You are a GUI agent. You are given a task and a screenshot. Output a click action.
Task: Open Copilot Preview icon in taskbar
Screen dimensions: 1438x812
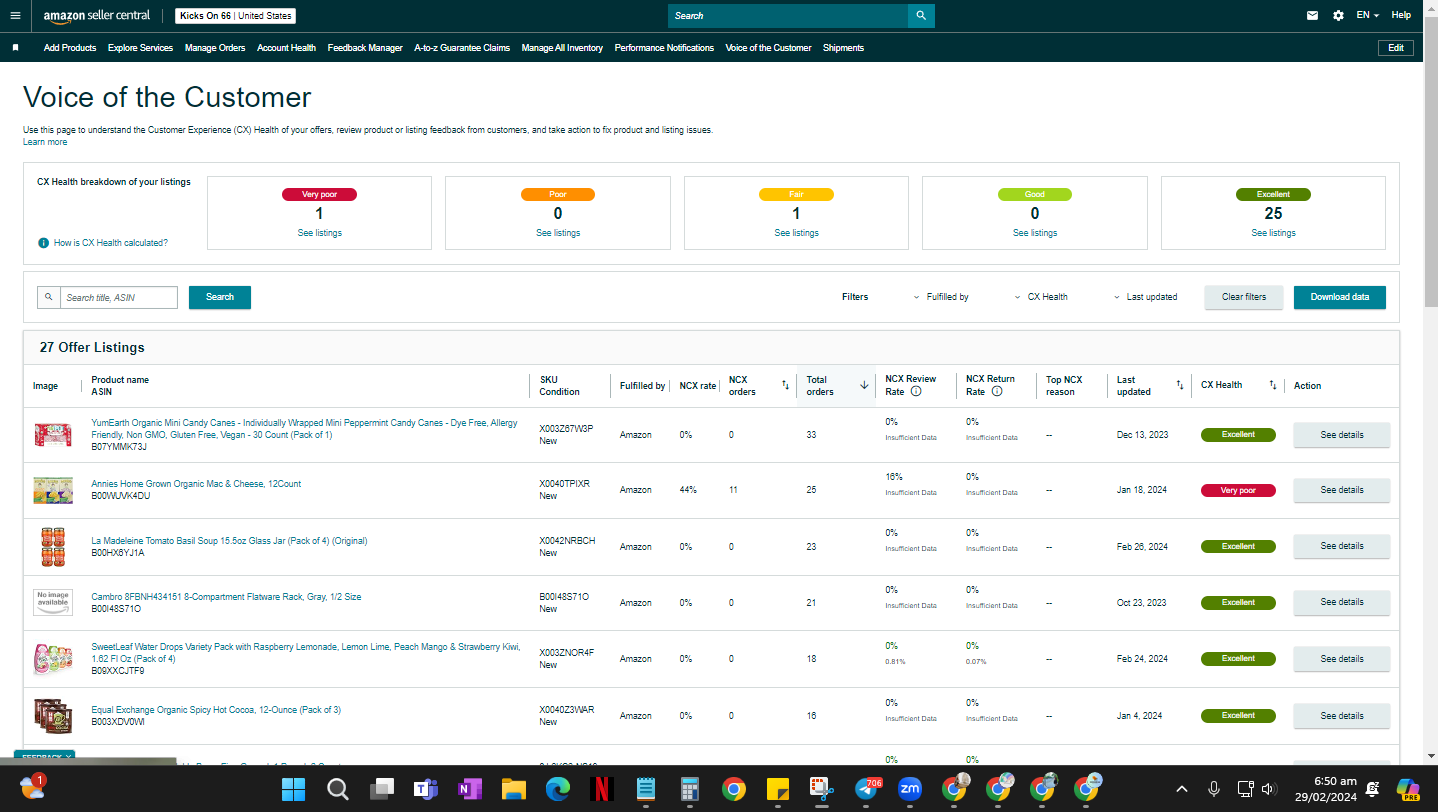[1408, 789]
